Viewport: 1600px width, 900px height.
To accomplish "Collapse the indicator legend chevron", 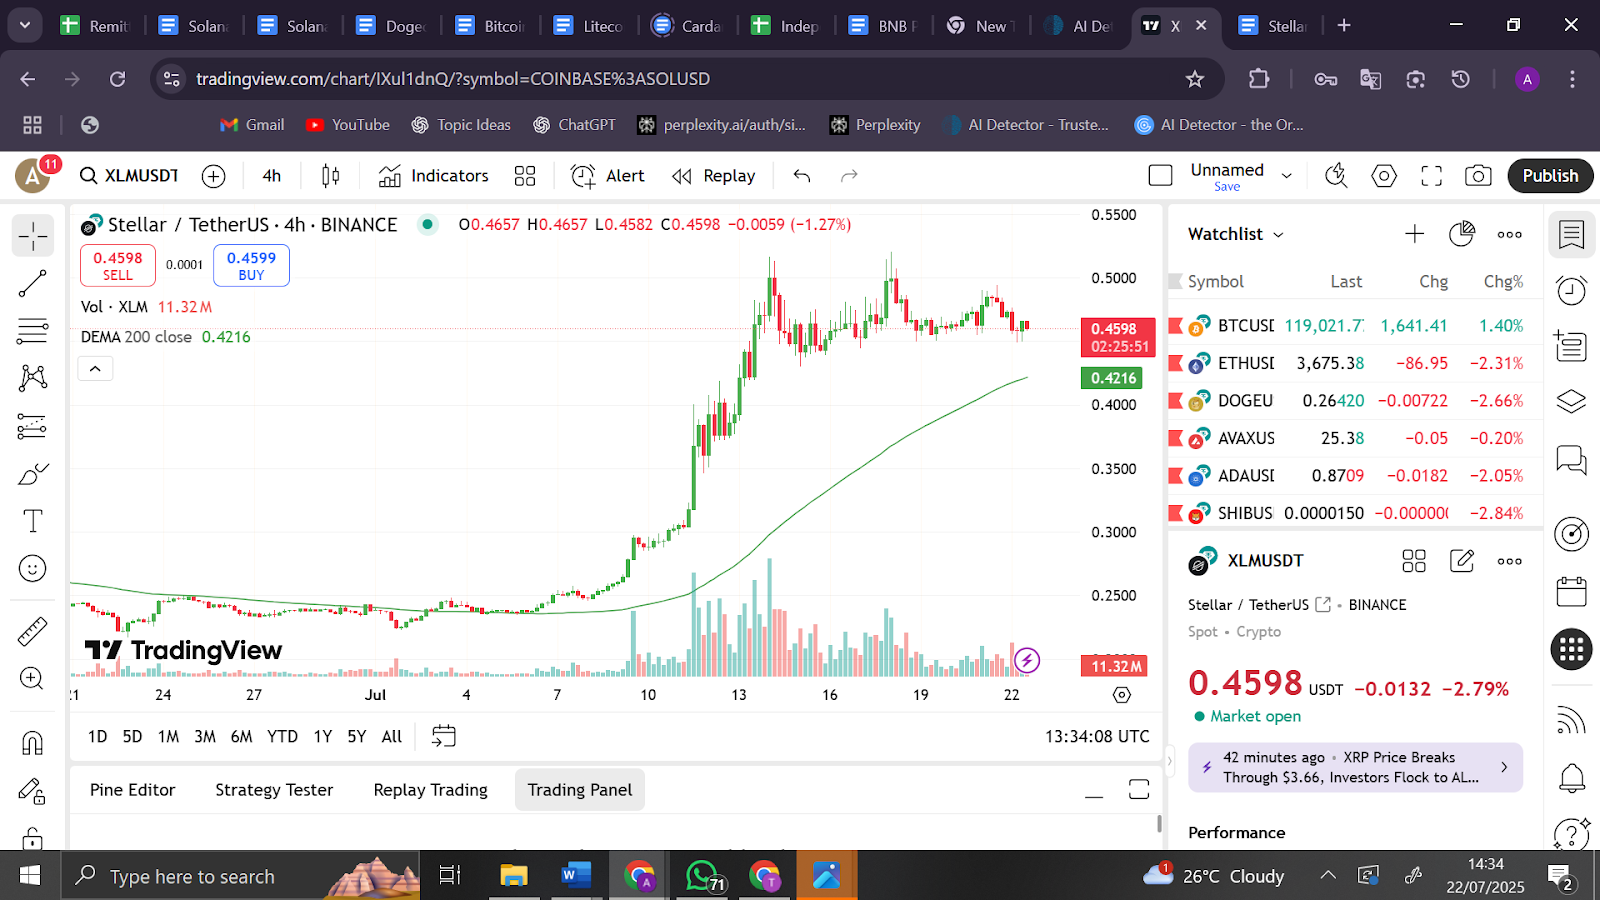I will [x=95, y=369].
